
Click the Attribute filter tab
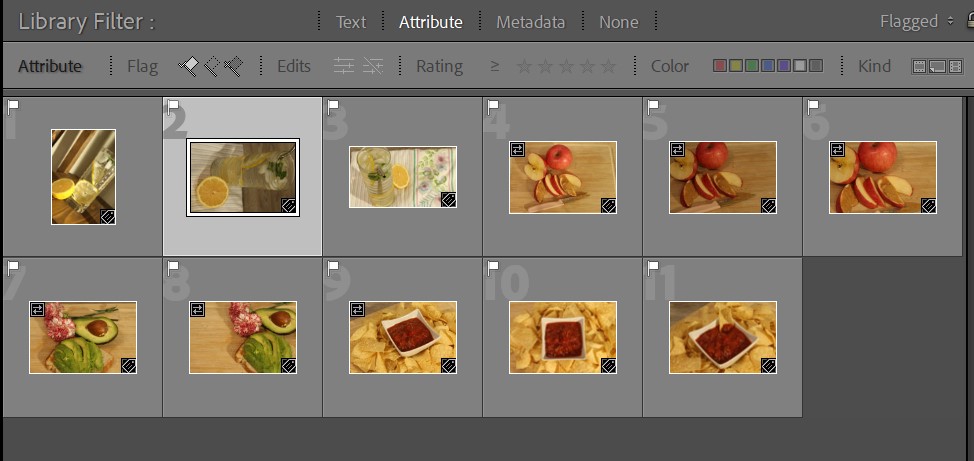430,21
